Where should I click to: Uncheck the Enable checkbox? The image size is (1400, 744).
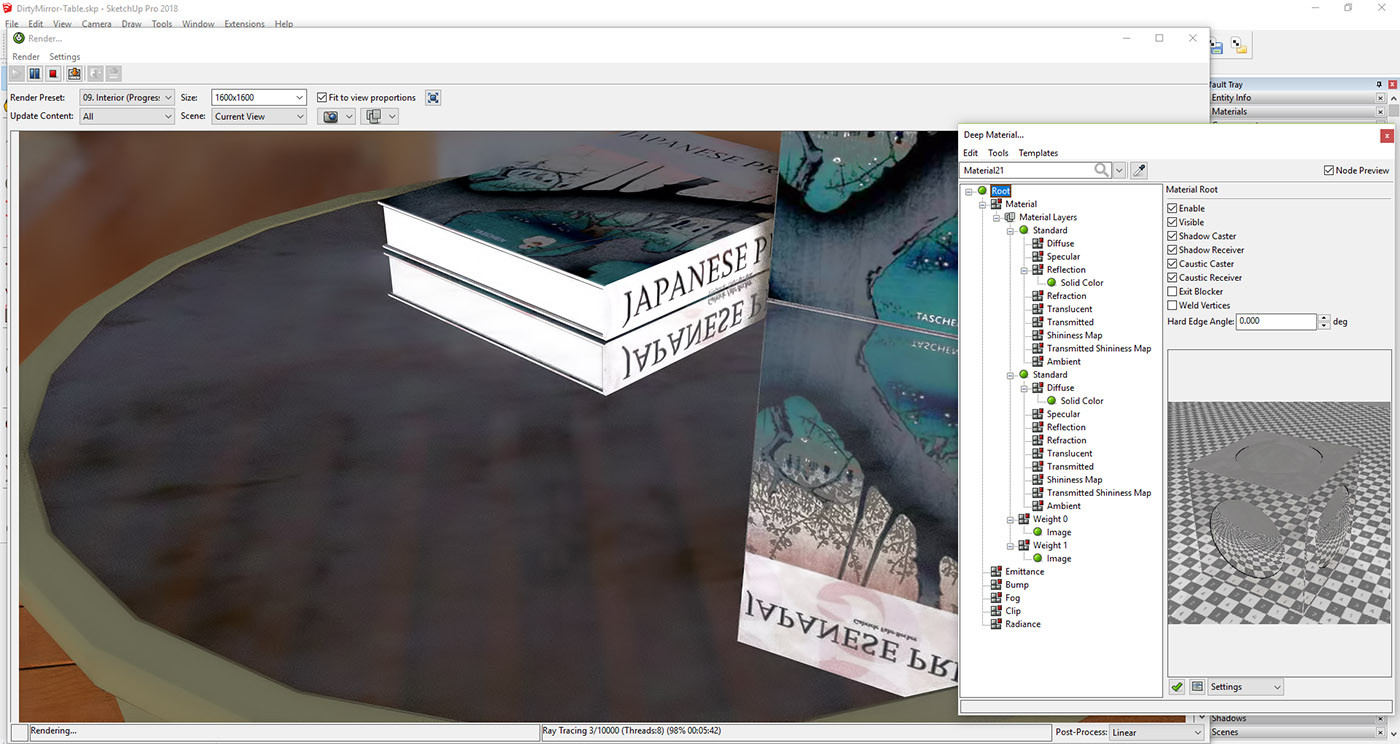coord(1173,208)
